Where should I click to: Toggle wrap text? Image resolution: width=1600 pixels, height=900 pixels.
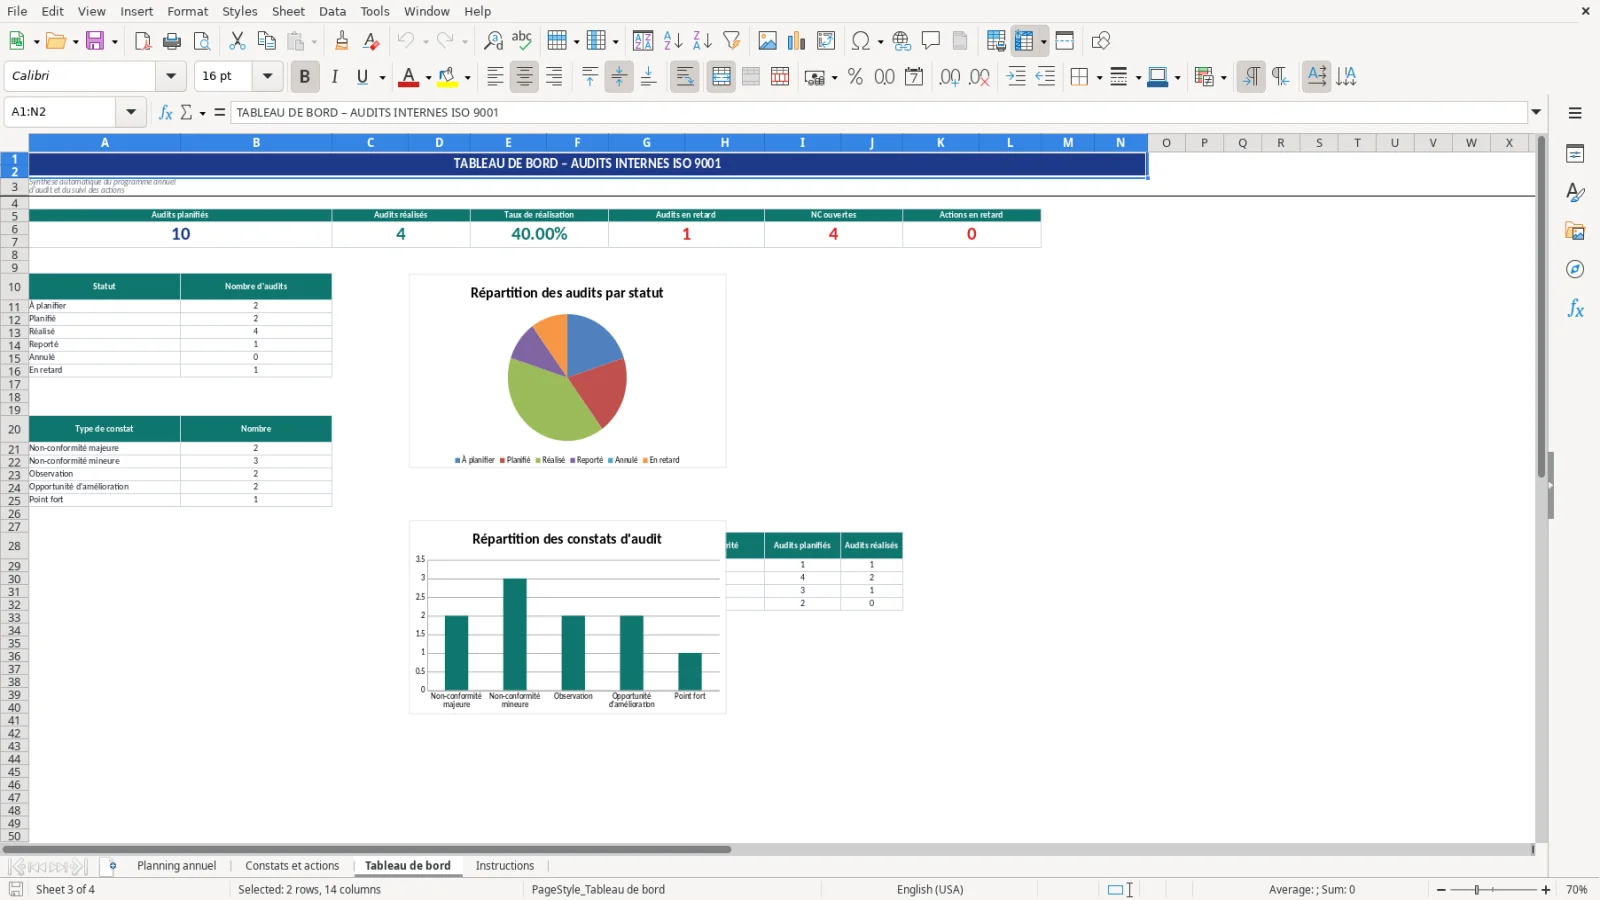click(x=685, y=77)
